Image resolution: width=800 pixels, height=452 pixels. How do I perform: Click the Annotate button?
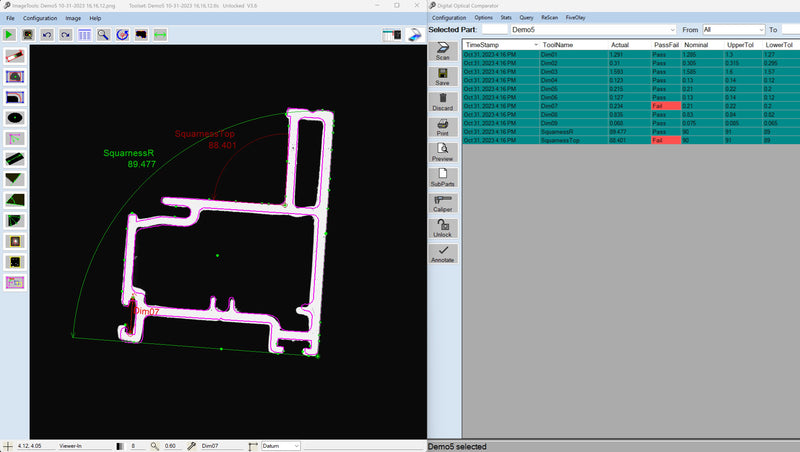click(442, 254)
